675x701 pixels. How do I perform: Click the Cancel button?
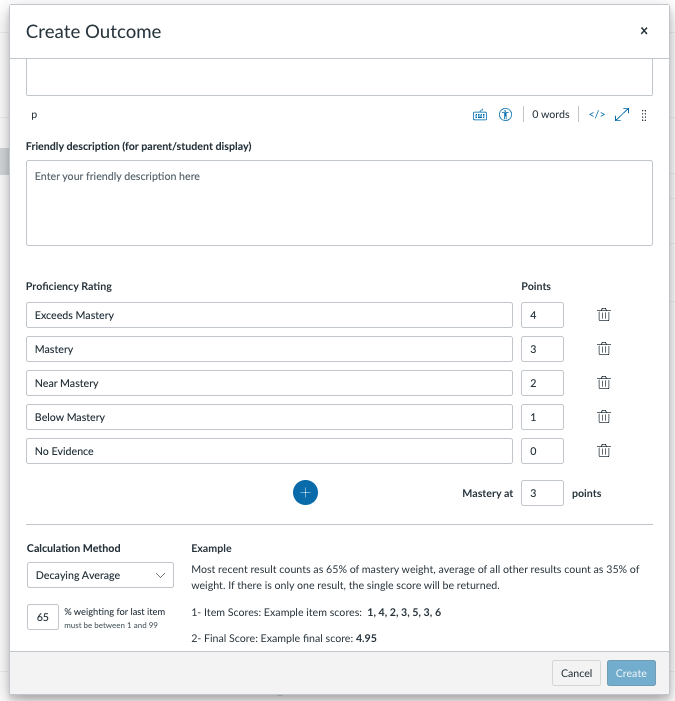point(576,673)
